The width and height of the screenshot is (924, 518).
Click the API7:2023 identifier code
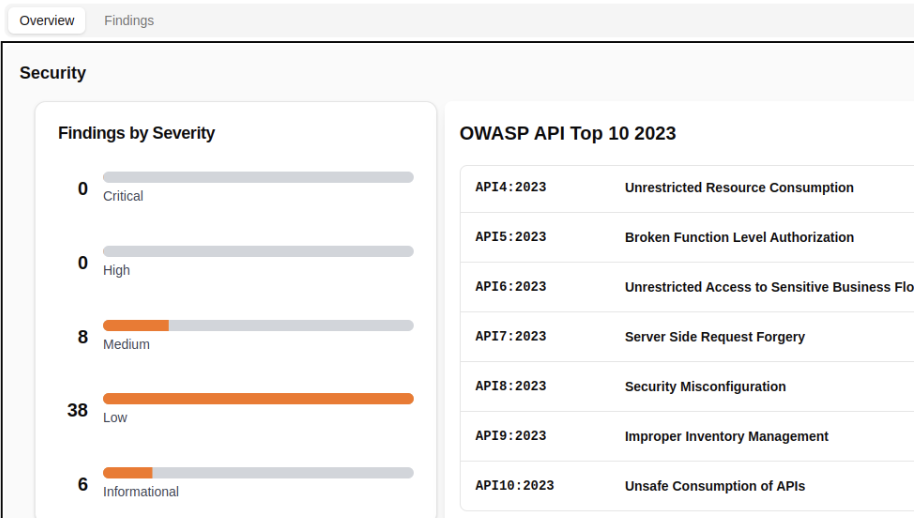pos(510,337)
